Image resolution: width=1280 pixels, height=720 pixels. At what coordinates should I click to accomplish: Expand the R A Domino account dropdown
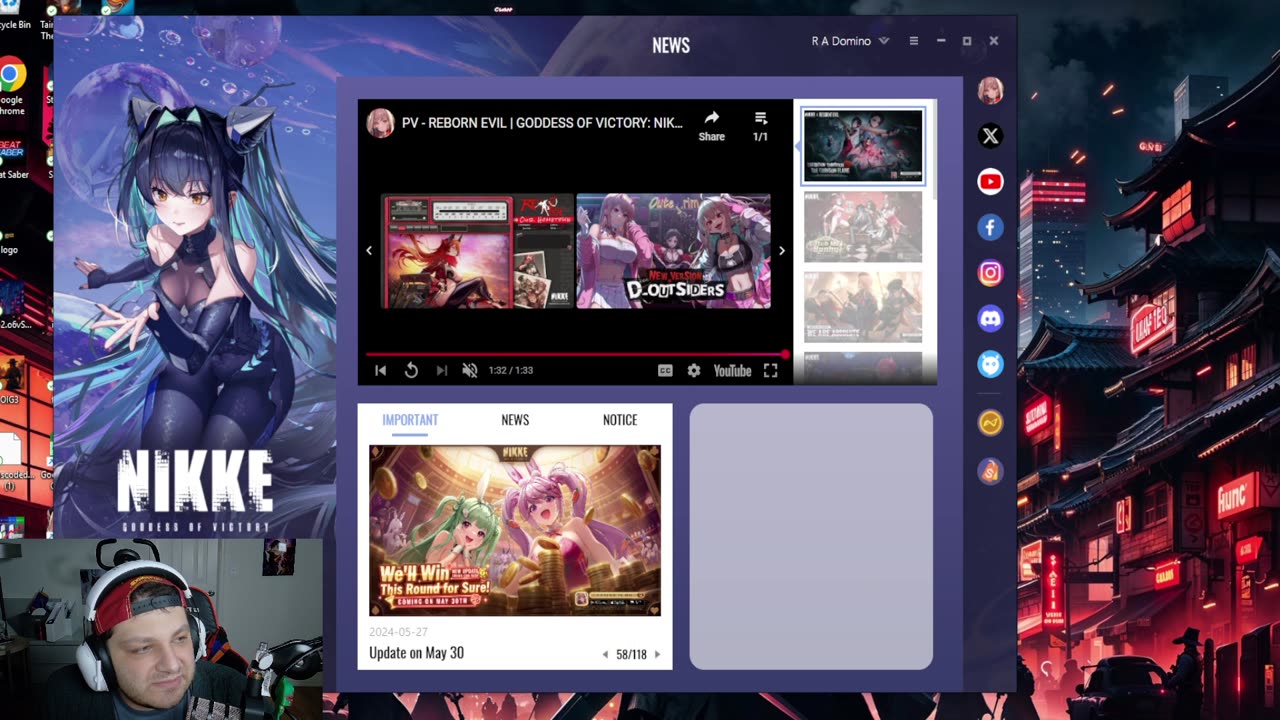tap(882, 41)
